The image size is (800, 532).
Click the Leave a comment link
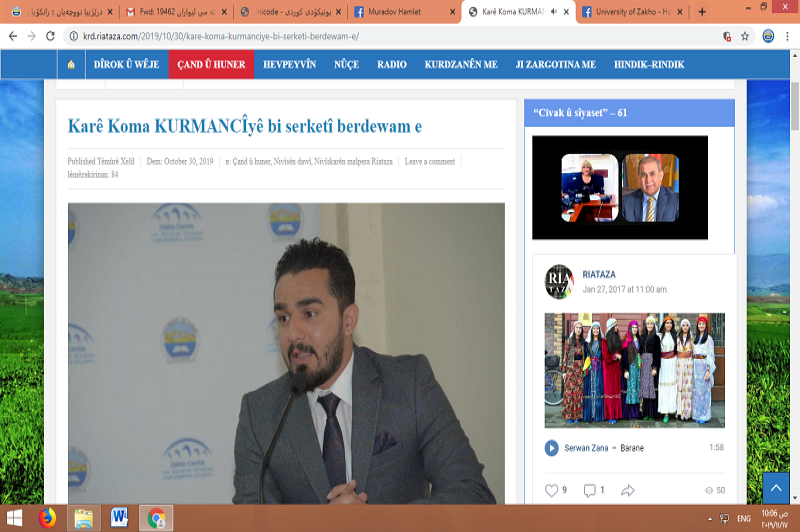click(429, 161)
